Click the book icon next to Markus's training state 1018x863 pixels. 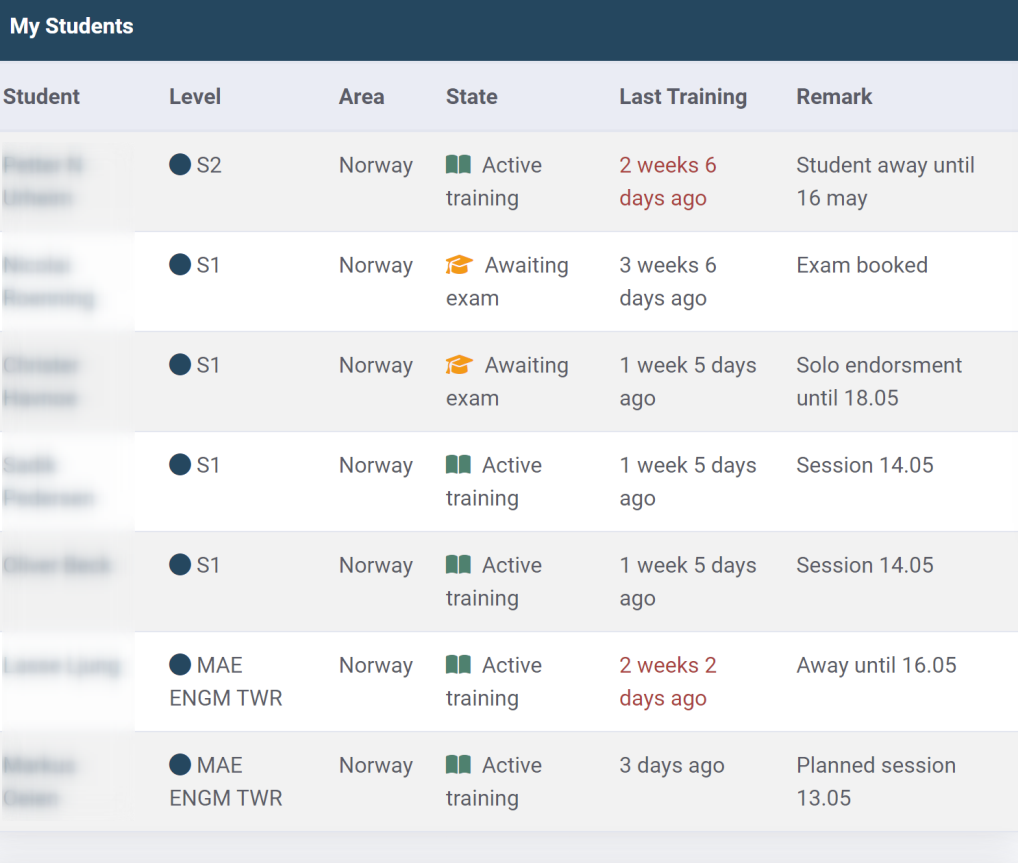[x=458, y=765]
